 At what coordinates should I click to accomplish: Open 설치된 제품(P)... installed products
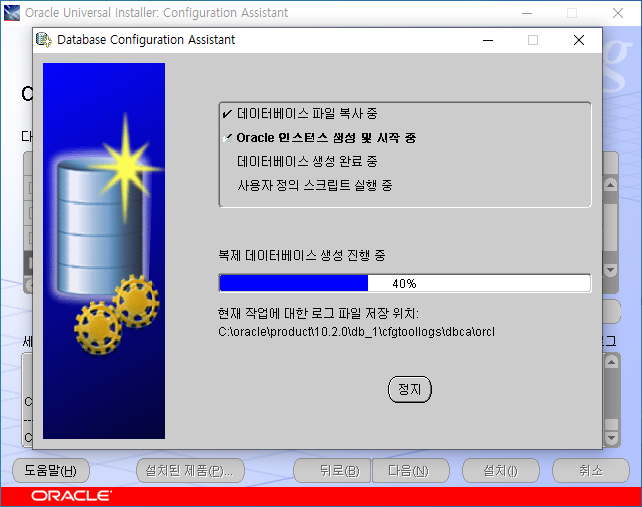pyautogui.click(x=190, y=470)
